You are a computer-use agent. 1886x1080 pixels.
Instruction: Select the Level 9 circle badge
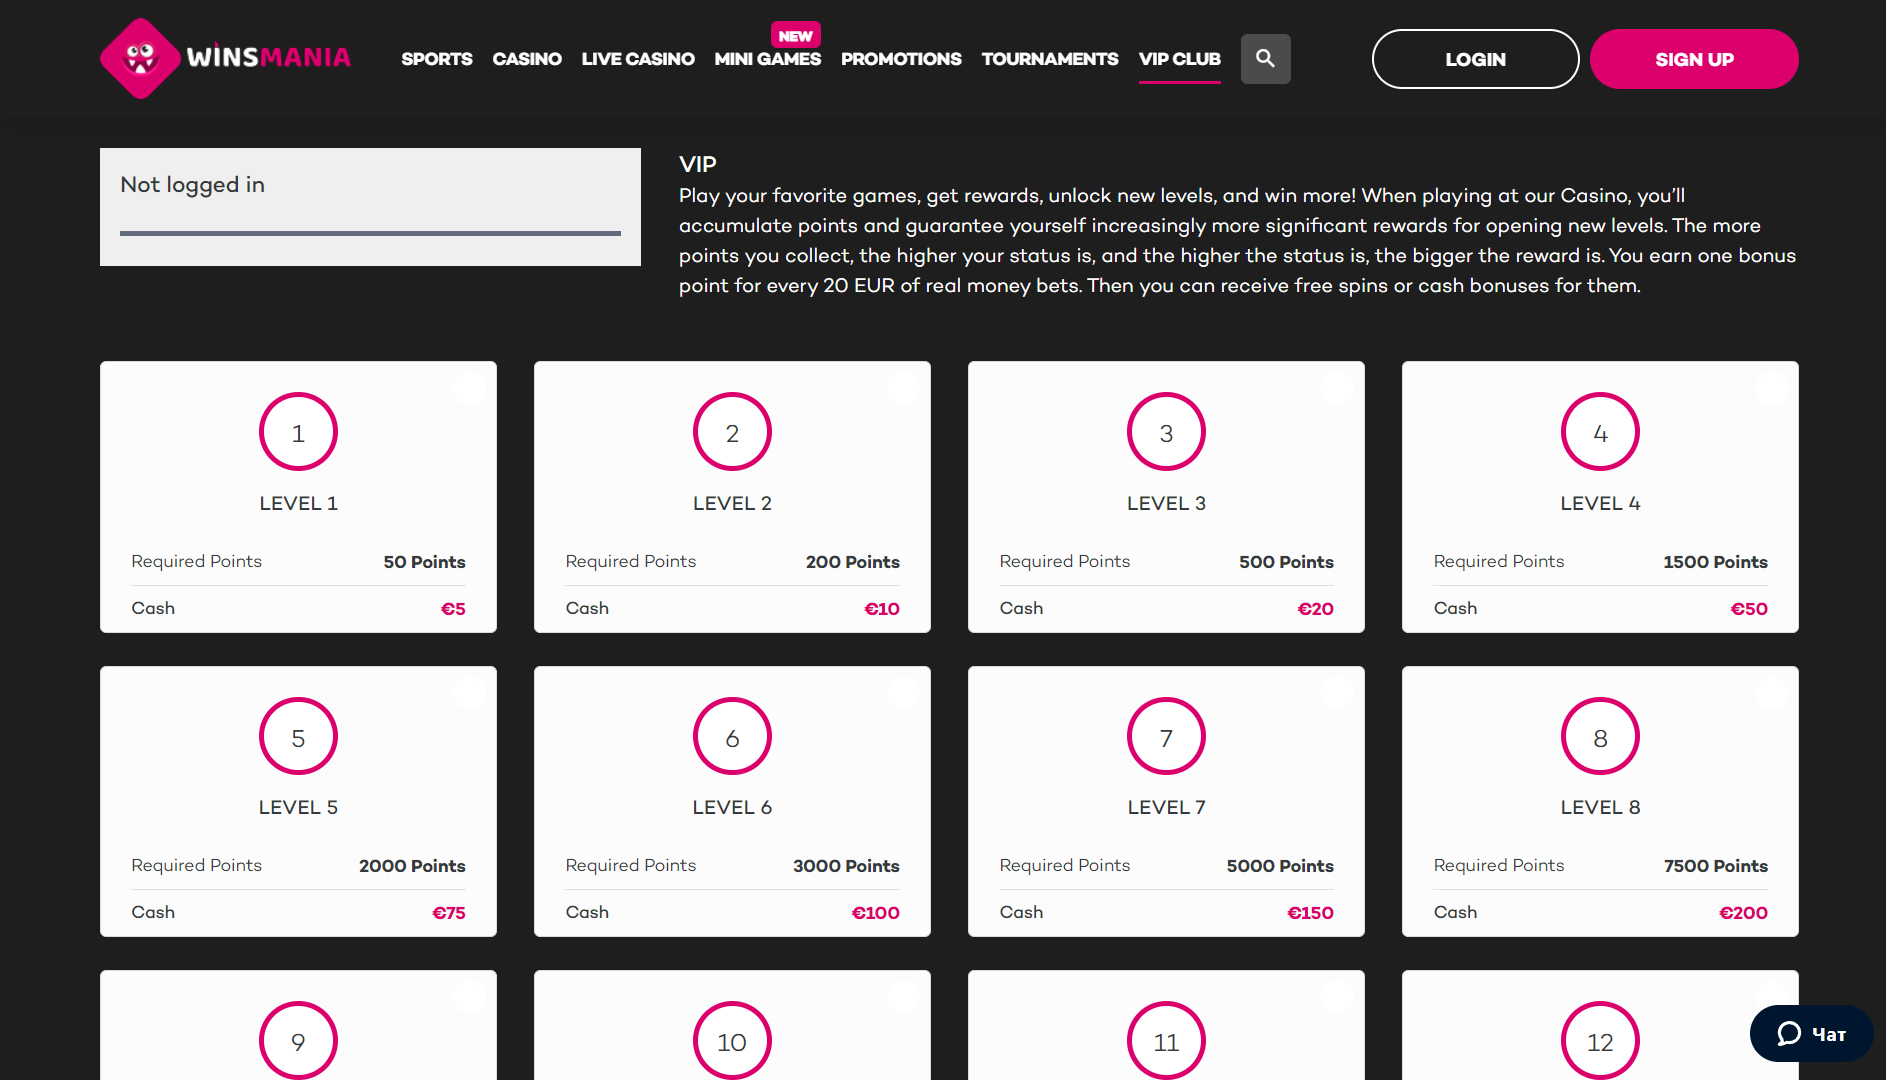coord(298,1041)
